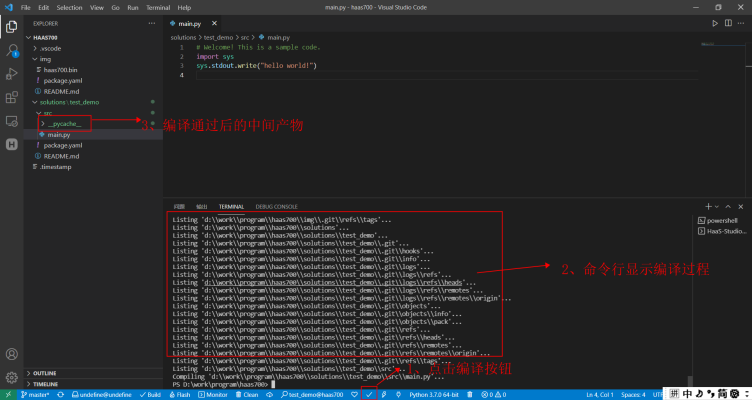Open the Run and Debug view
752x400 pixels.
(12, 74)
